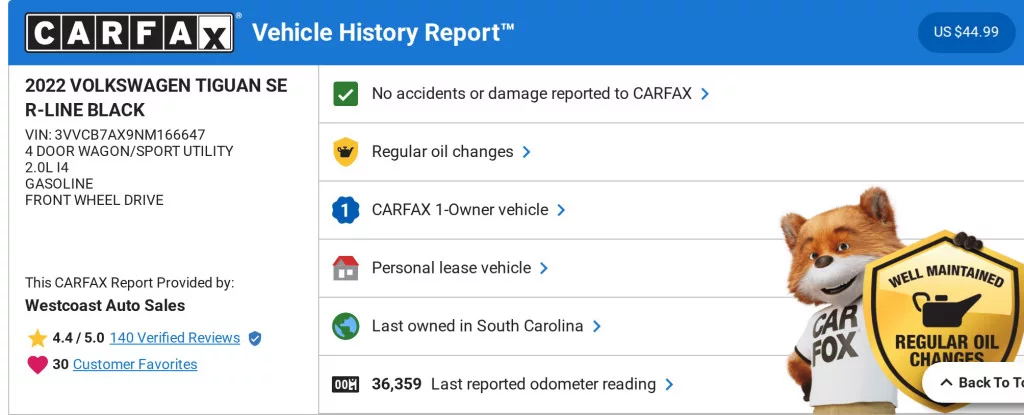Click the odometer reading icon

(345, 384)
